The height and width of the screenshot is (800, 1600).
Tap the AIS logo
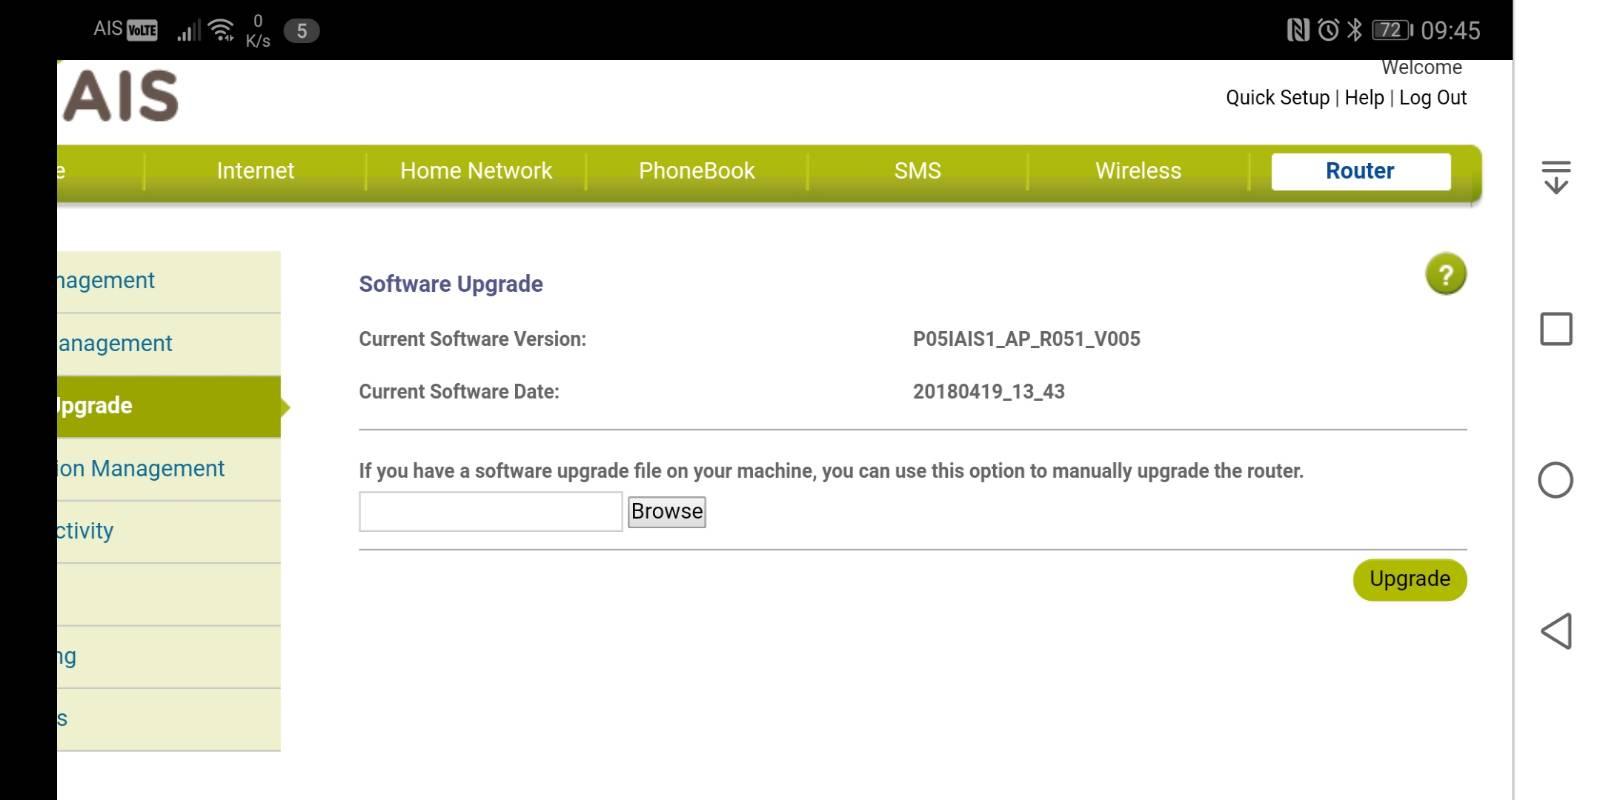120,96
